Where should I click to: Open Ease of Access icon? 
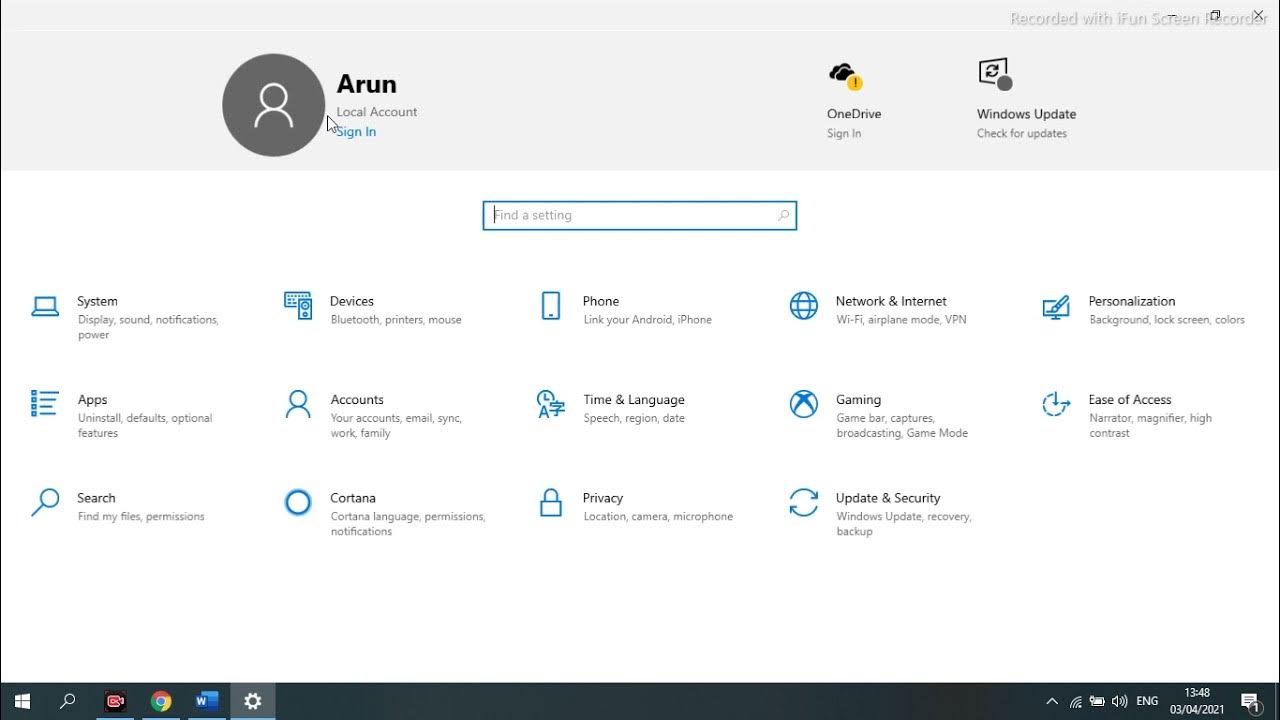coord(1056,404)
